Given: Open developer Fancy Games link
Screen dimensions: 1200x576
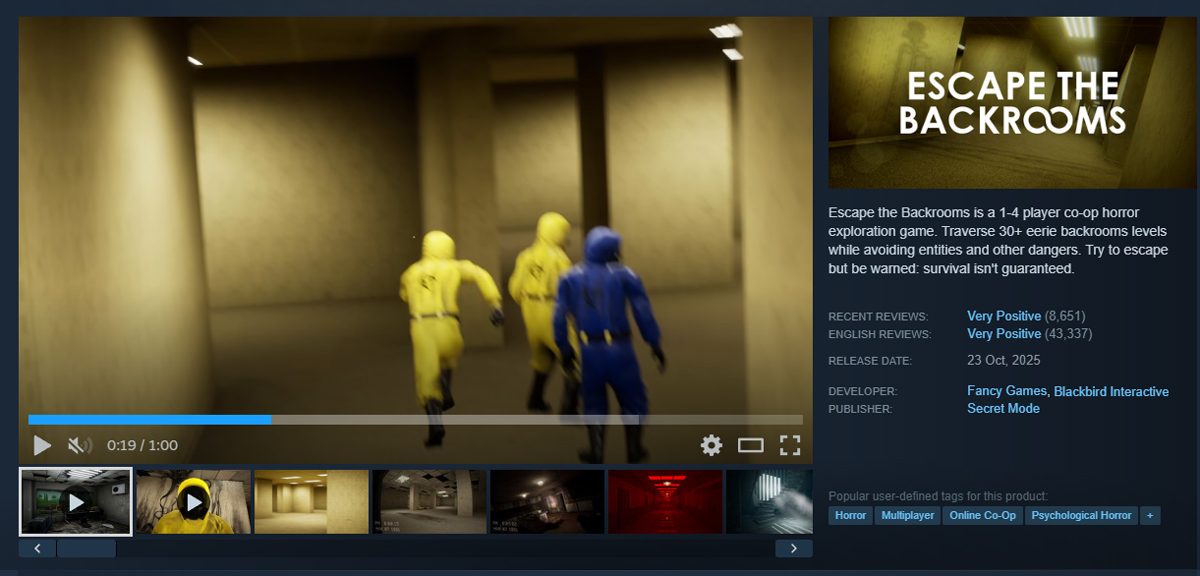Looking at the screenshot, I should click(x=1007, y=391).
